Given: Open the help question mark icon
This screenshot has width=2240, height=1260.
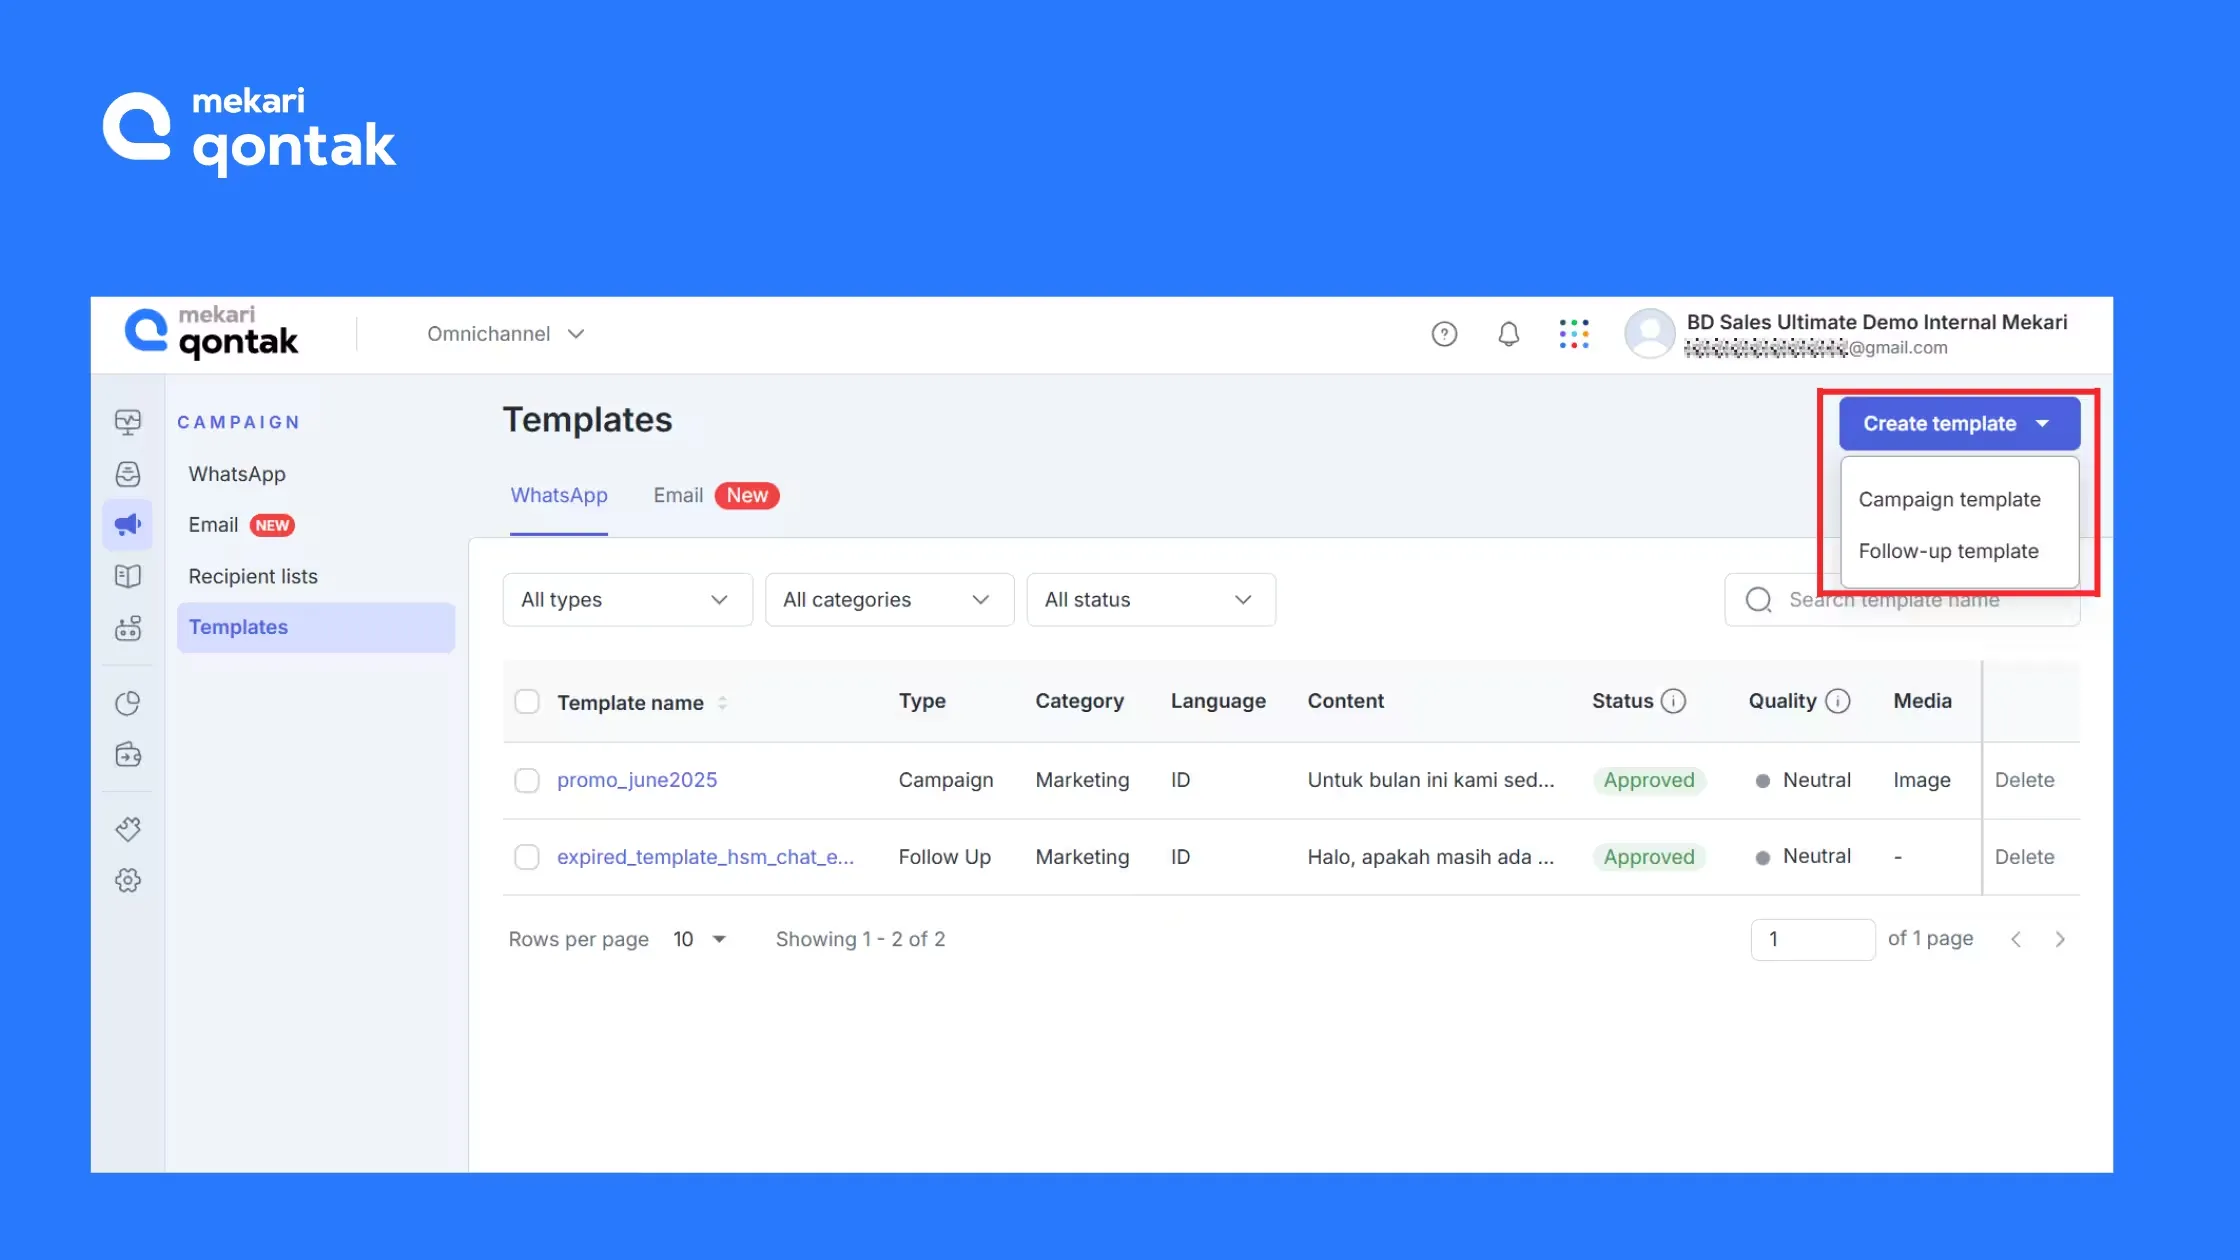Looking at the screenshot, I should coord(1444,334).
